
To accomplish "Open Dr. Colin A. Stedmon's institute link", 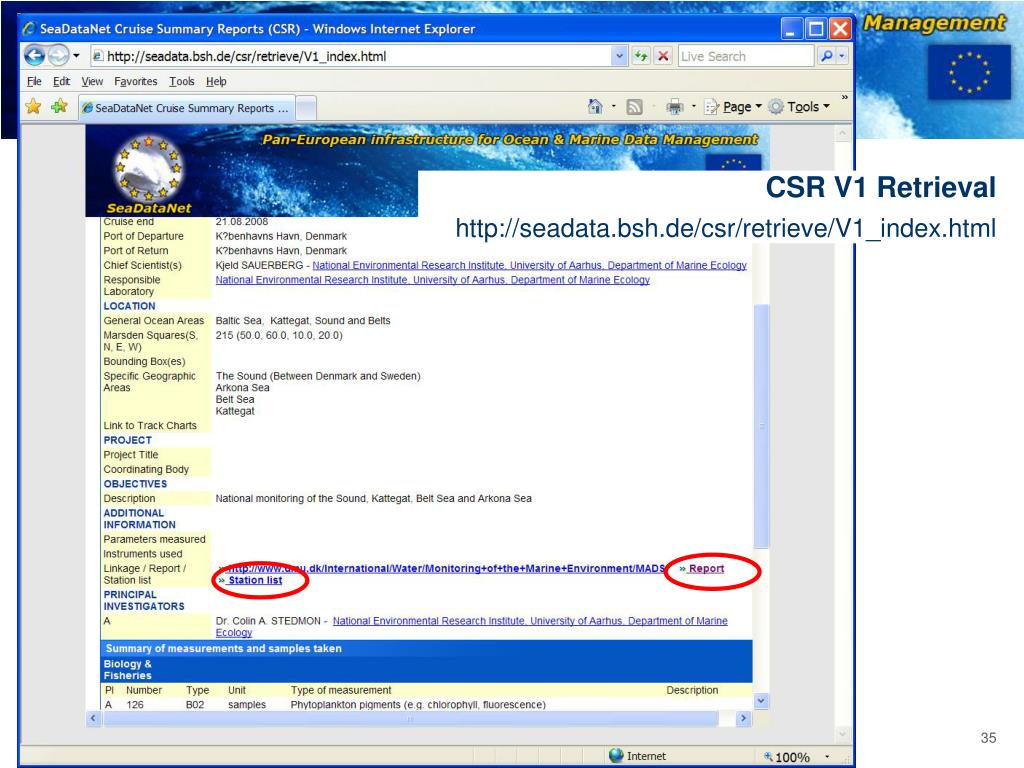I will coord(472,626).
